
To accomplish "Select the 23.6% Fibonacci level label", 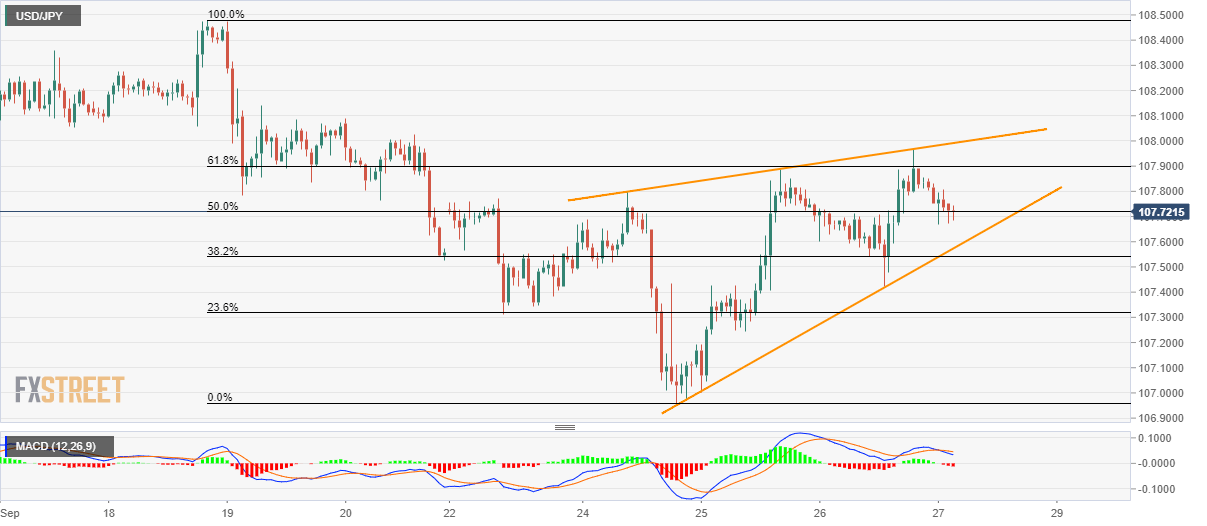I will coord(223,307).
